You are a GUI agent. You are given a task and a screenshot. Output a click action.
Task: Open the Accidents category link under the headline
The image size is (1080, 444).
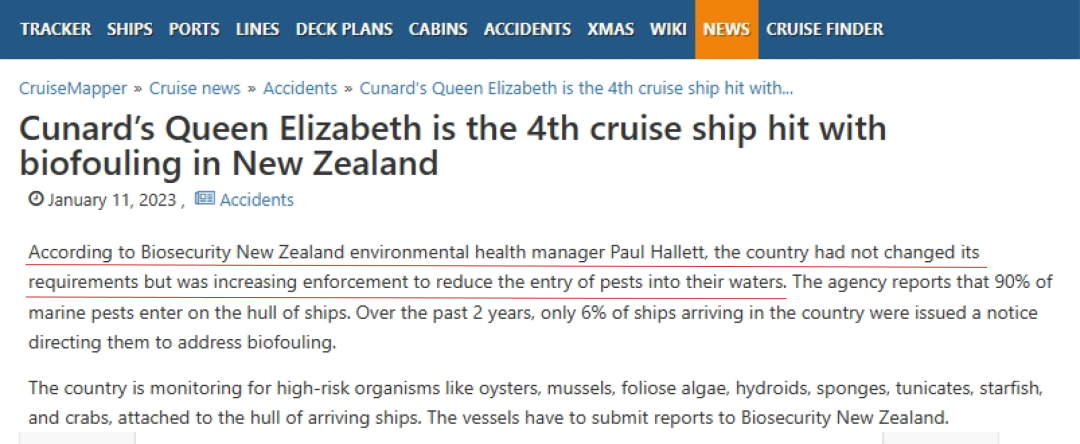click(x=257, y=200)
